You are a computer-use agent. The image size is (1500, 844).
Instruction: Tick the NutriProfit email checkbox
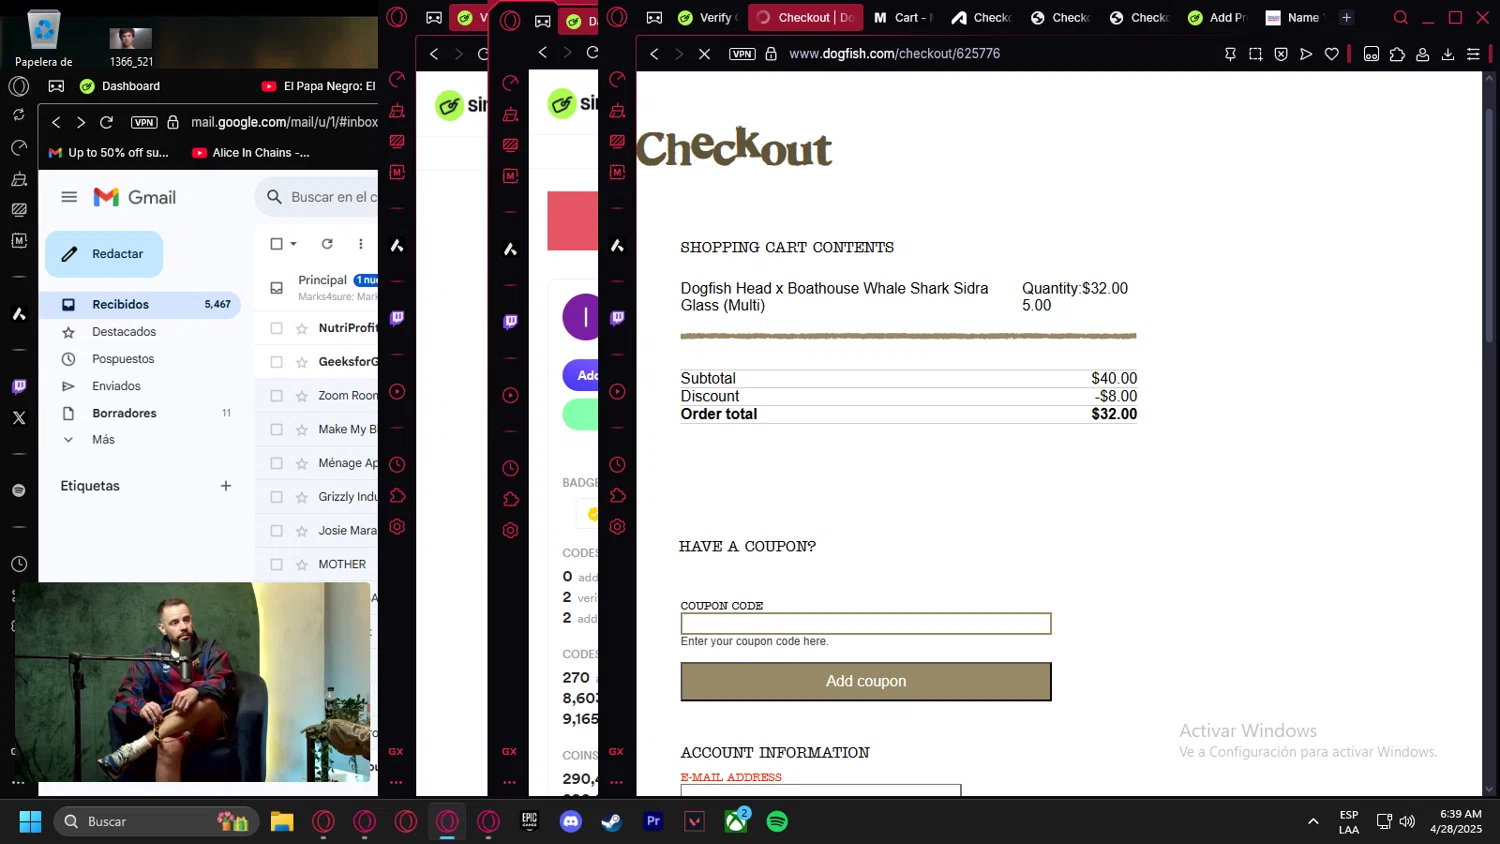pyautogui.click(x=277, y=328)
